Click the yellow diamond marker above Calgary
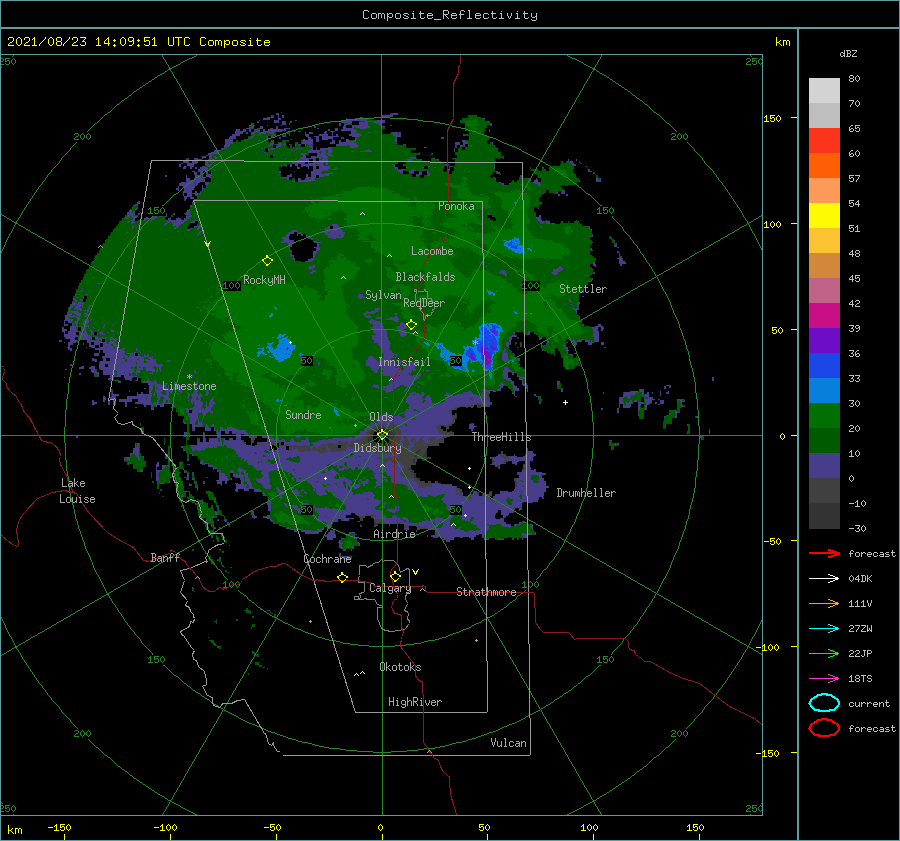 click(x=395, y=576)
